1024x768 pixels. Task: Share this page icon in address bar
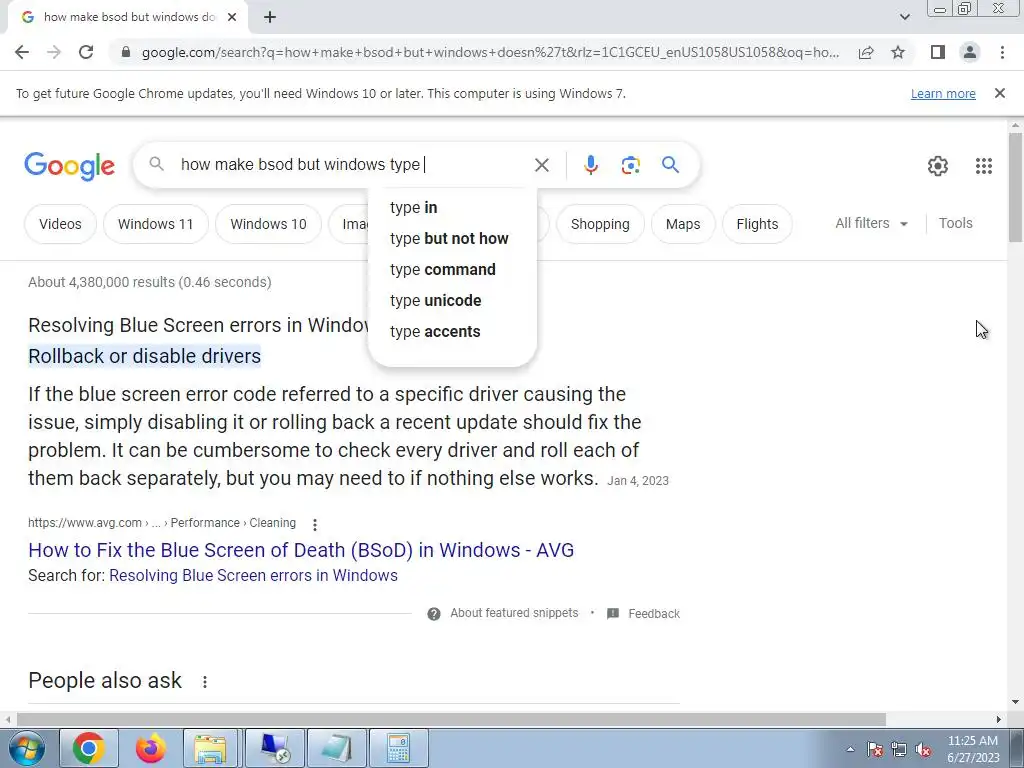(866, 52)
